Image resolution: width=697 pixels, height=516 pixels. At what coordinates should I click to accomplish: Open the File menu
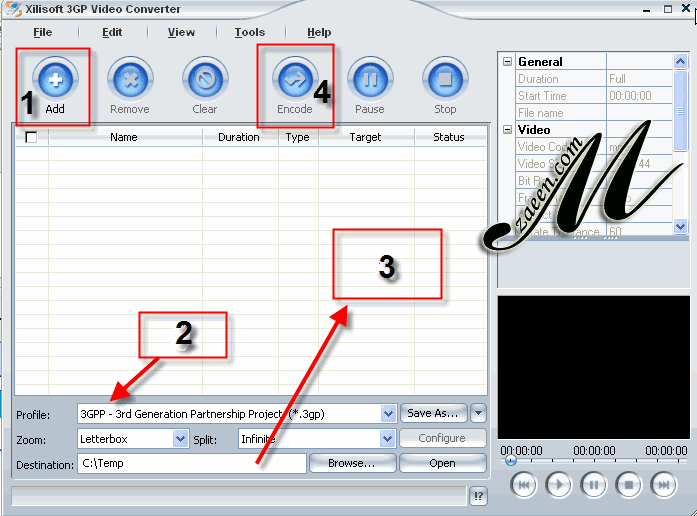click(43, 32)
